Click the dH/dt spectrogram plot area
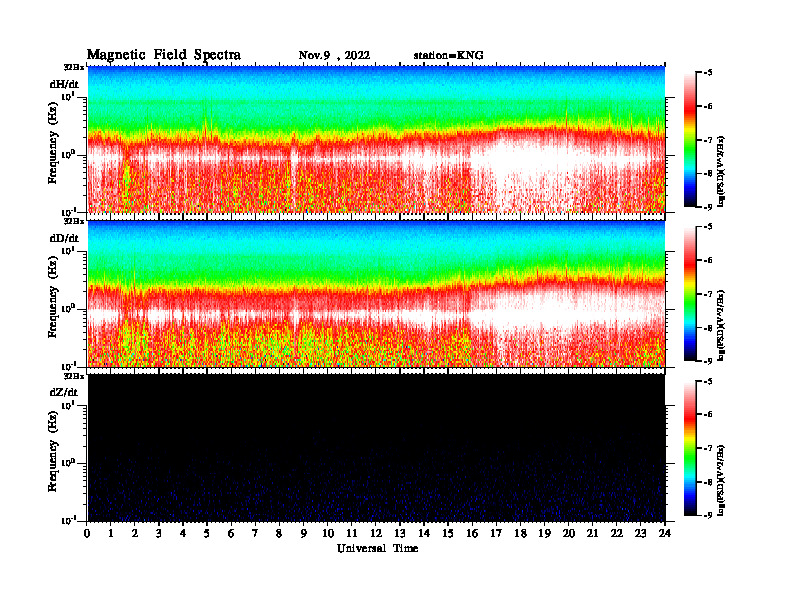The height and width of the screenshot is (612, 792). [x=376, y=139]
